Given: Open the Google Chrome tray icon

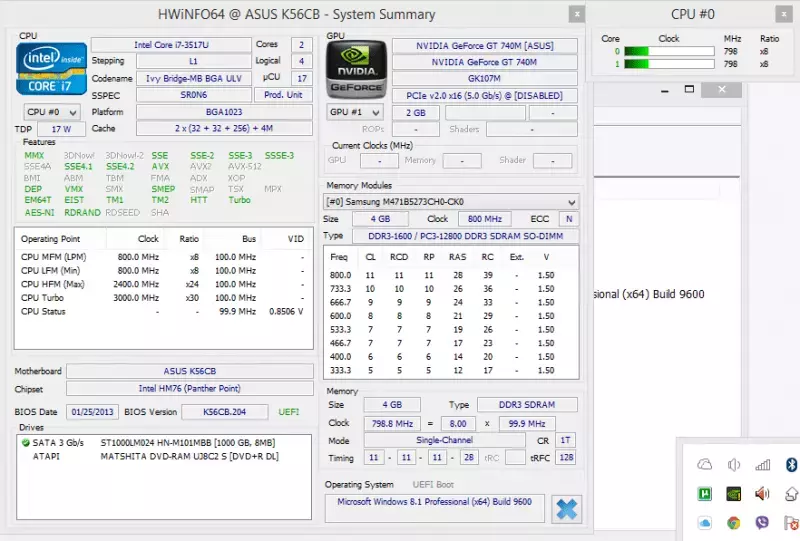Looking at the screenshot, I should click(x=734, y=523).
